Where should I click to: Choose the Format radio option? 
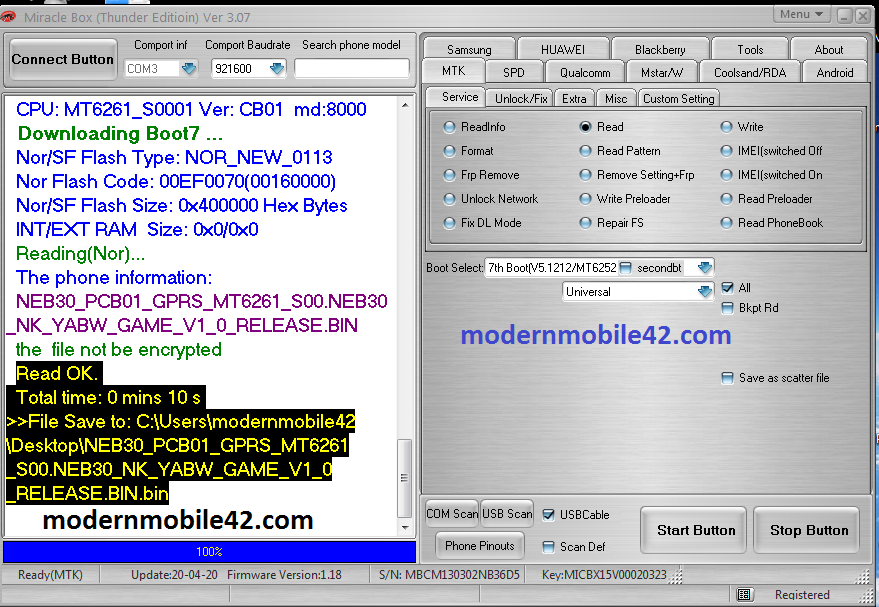coord(449,151)
